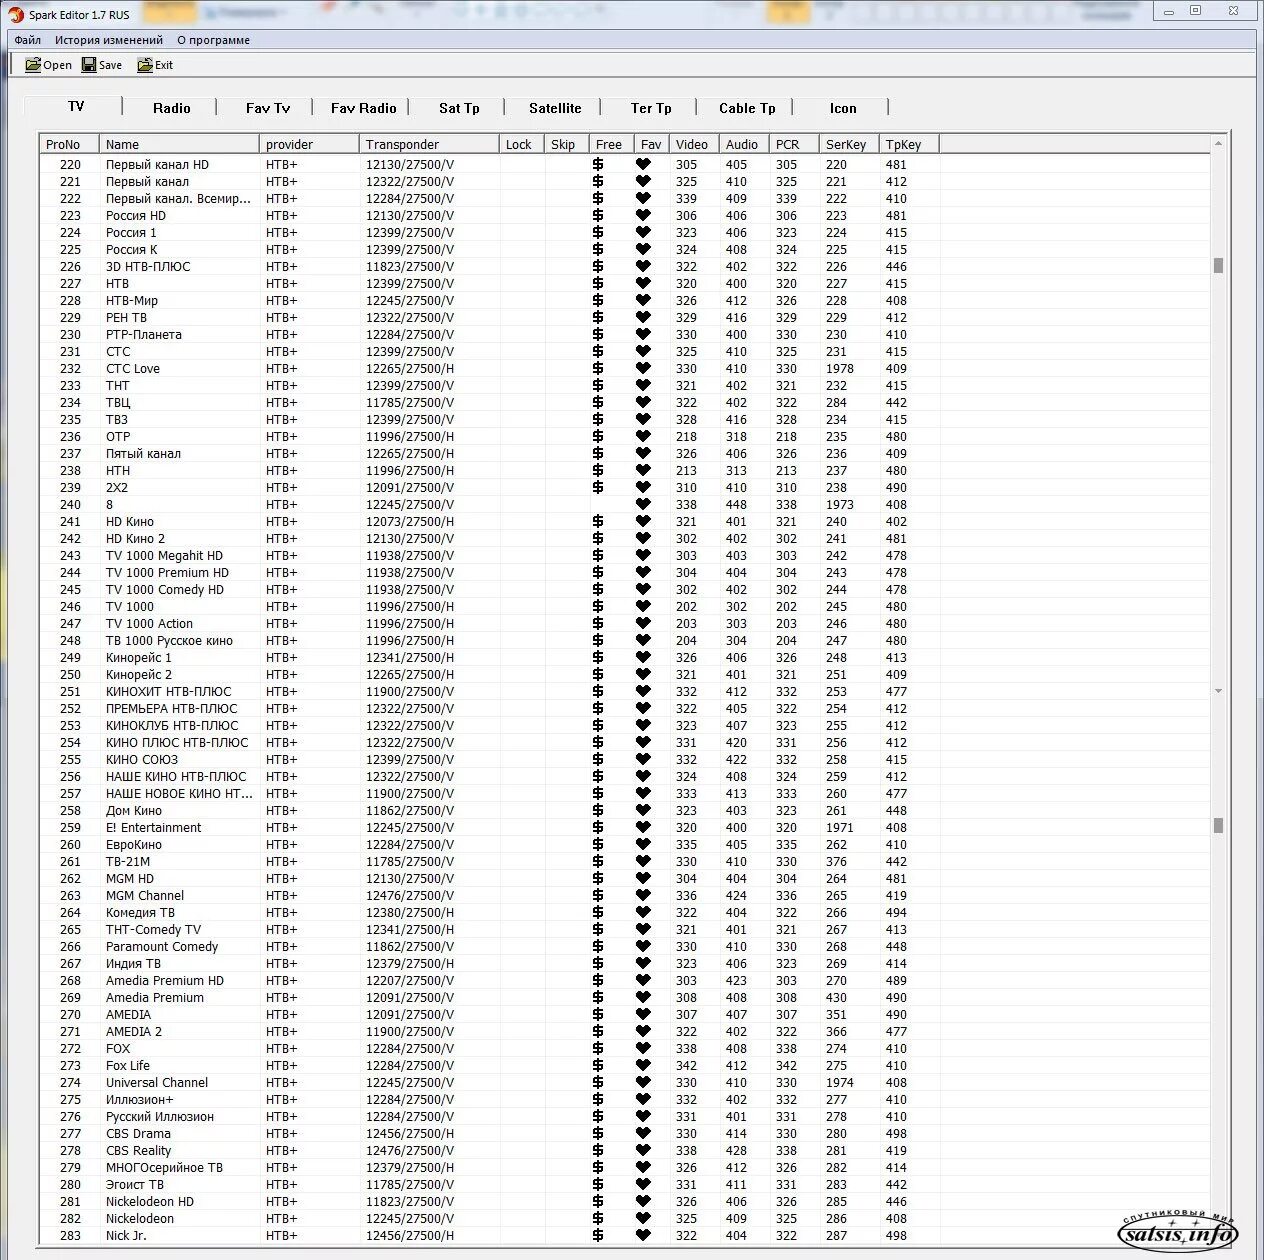
Task: Click SerKey value 1978 for СТС Love
Action: [840, 368]
